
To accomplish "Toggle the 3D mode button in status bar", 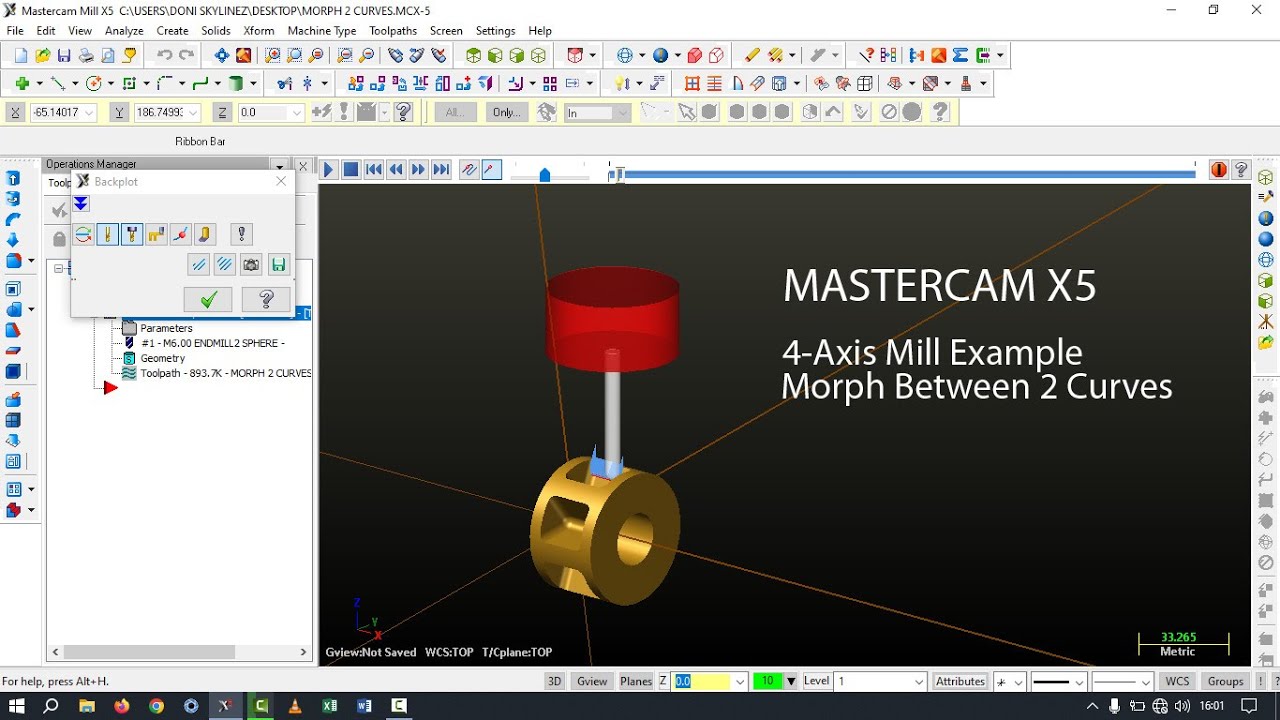I will click(x=554, y=681).
